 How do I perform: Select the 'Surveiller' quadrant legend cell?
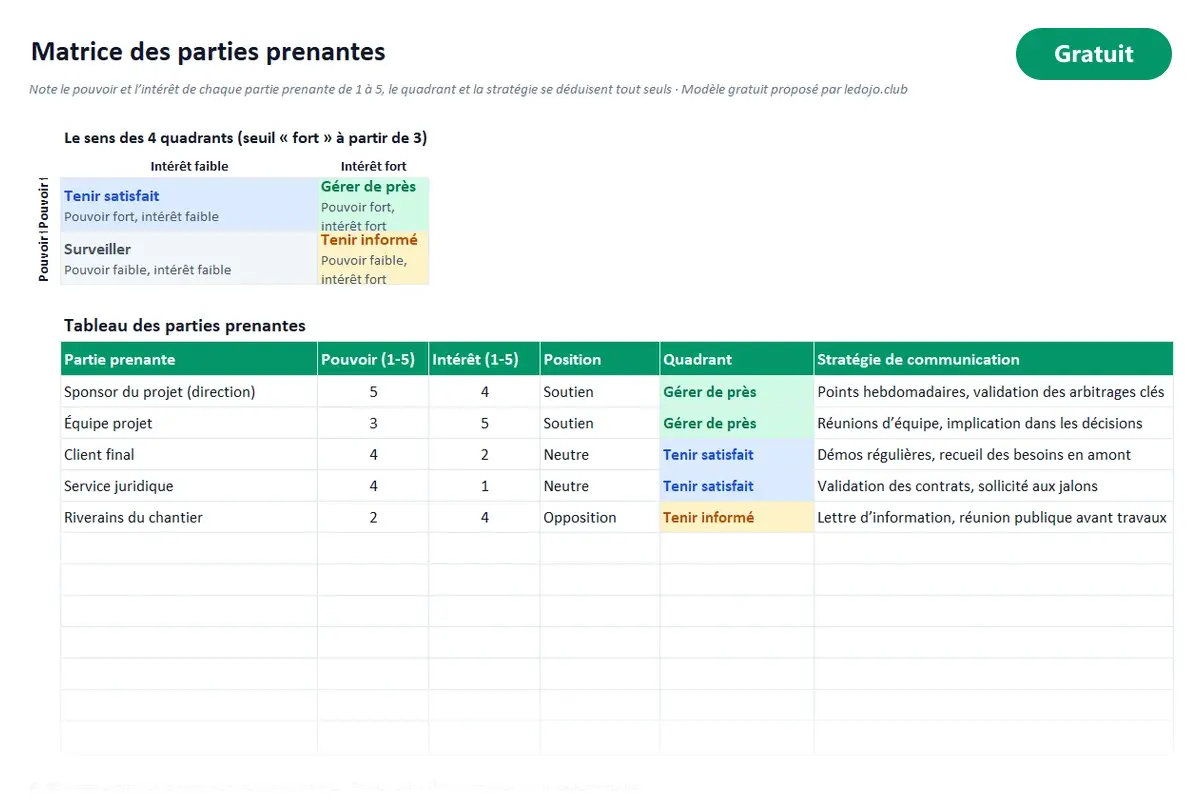click(x=189, y=258)
